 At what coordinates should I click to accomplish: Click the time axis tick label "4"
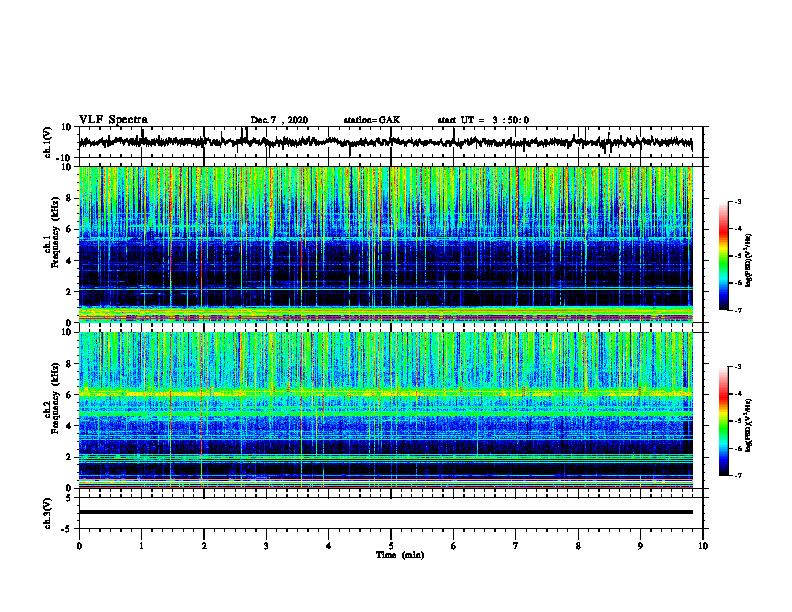pyautogui.click(x=328, y=546)
